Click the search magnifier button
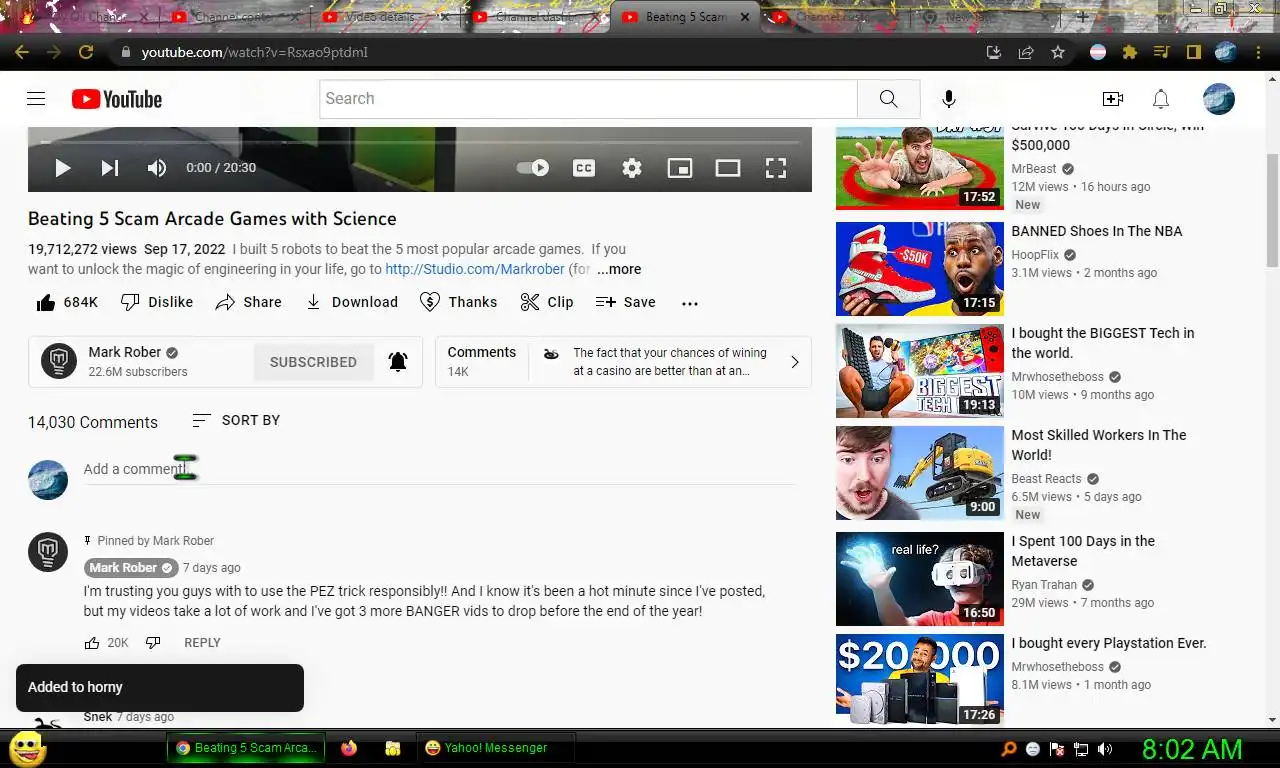Screen dimensions: 1280x768 [888, 99]
